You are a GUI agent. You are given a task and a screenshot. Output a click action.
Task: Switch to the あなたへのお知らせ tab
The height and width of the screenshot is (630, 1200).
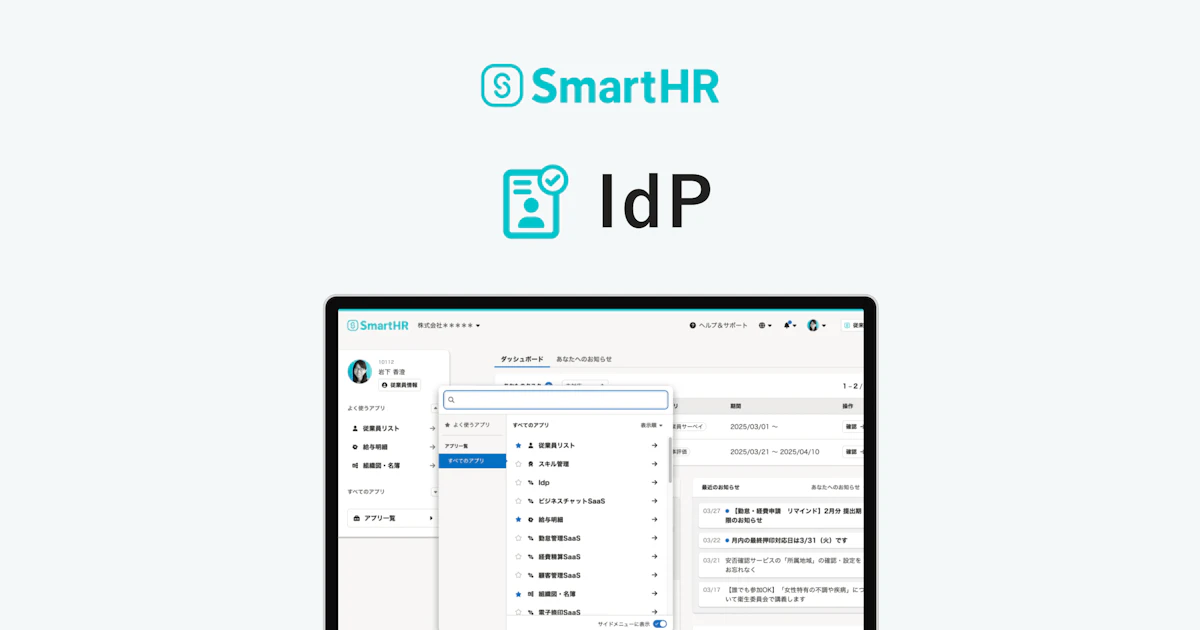[x=584, y=358]
